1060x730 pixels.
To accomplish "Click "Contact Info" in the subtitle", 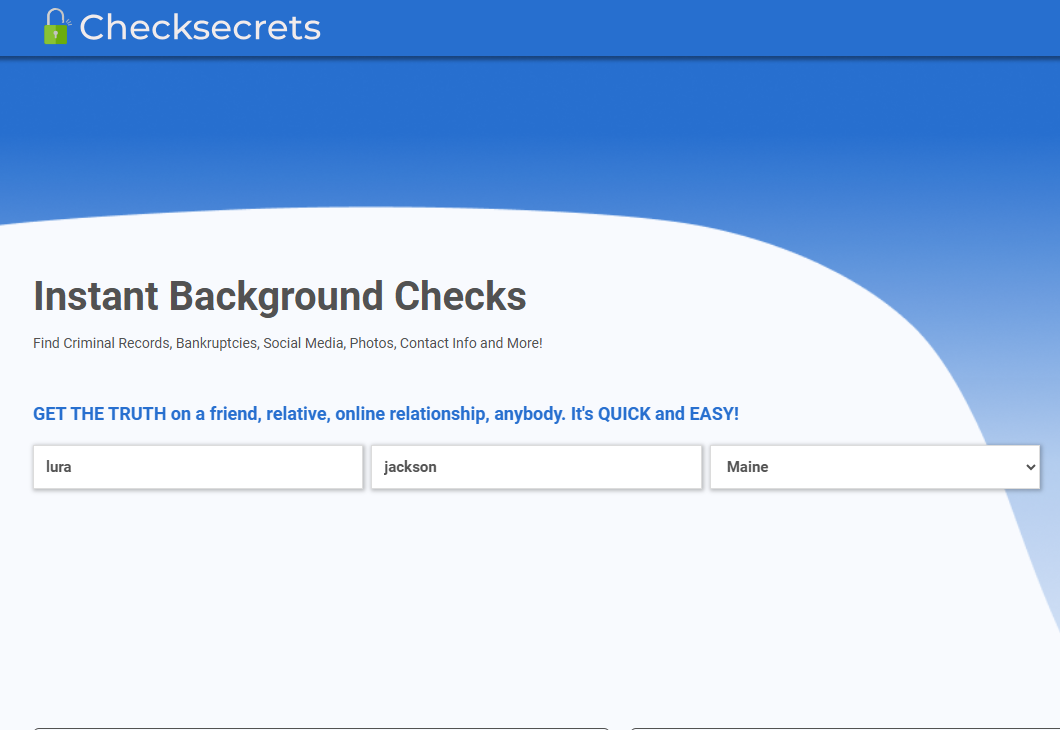I will (x=438, y=343).
